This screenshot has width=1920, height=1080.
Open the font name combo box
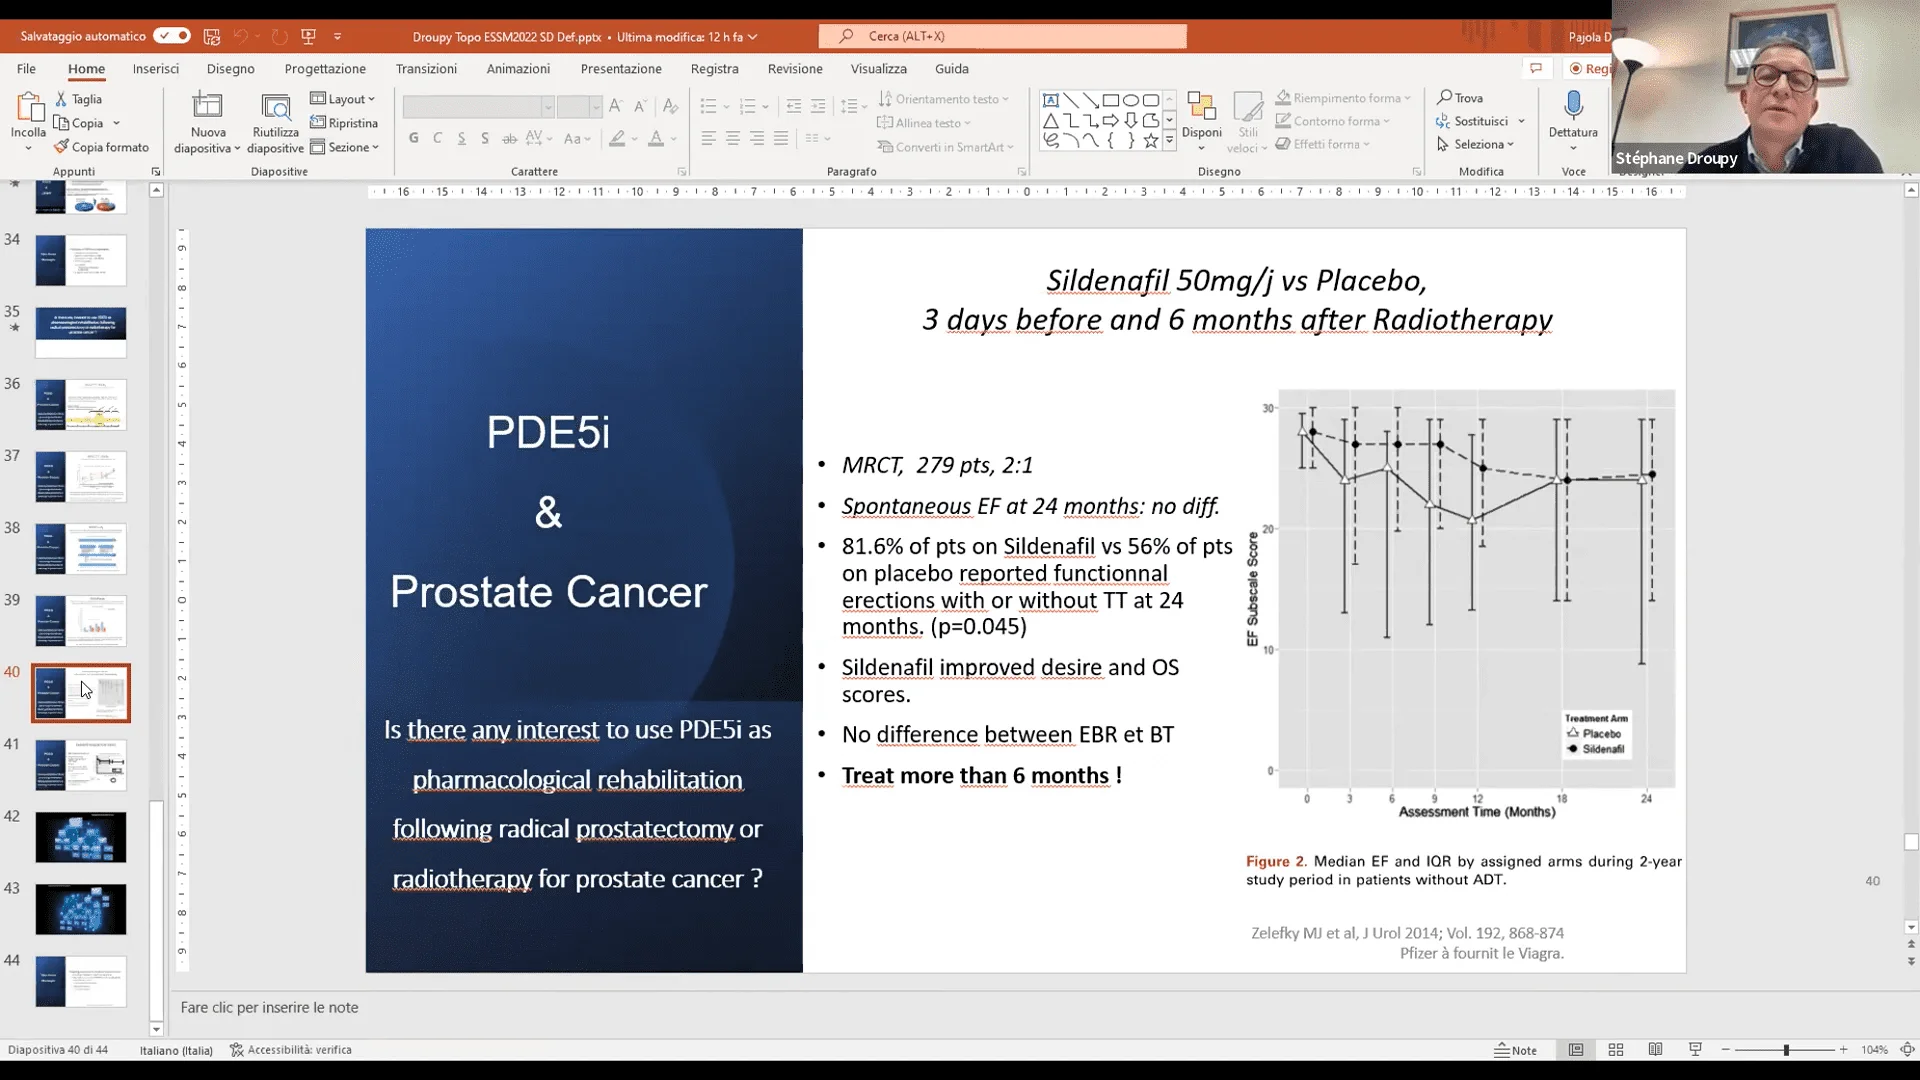pyautogui.click(x=478, y=106)
